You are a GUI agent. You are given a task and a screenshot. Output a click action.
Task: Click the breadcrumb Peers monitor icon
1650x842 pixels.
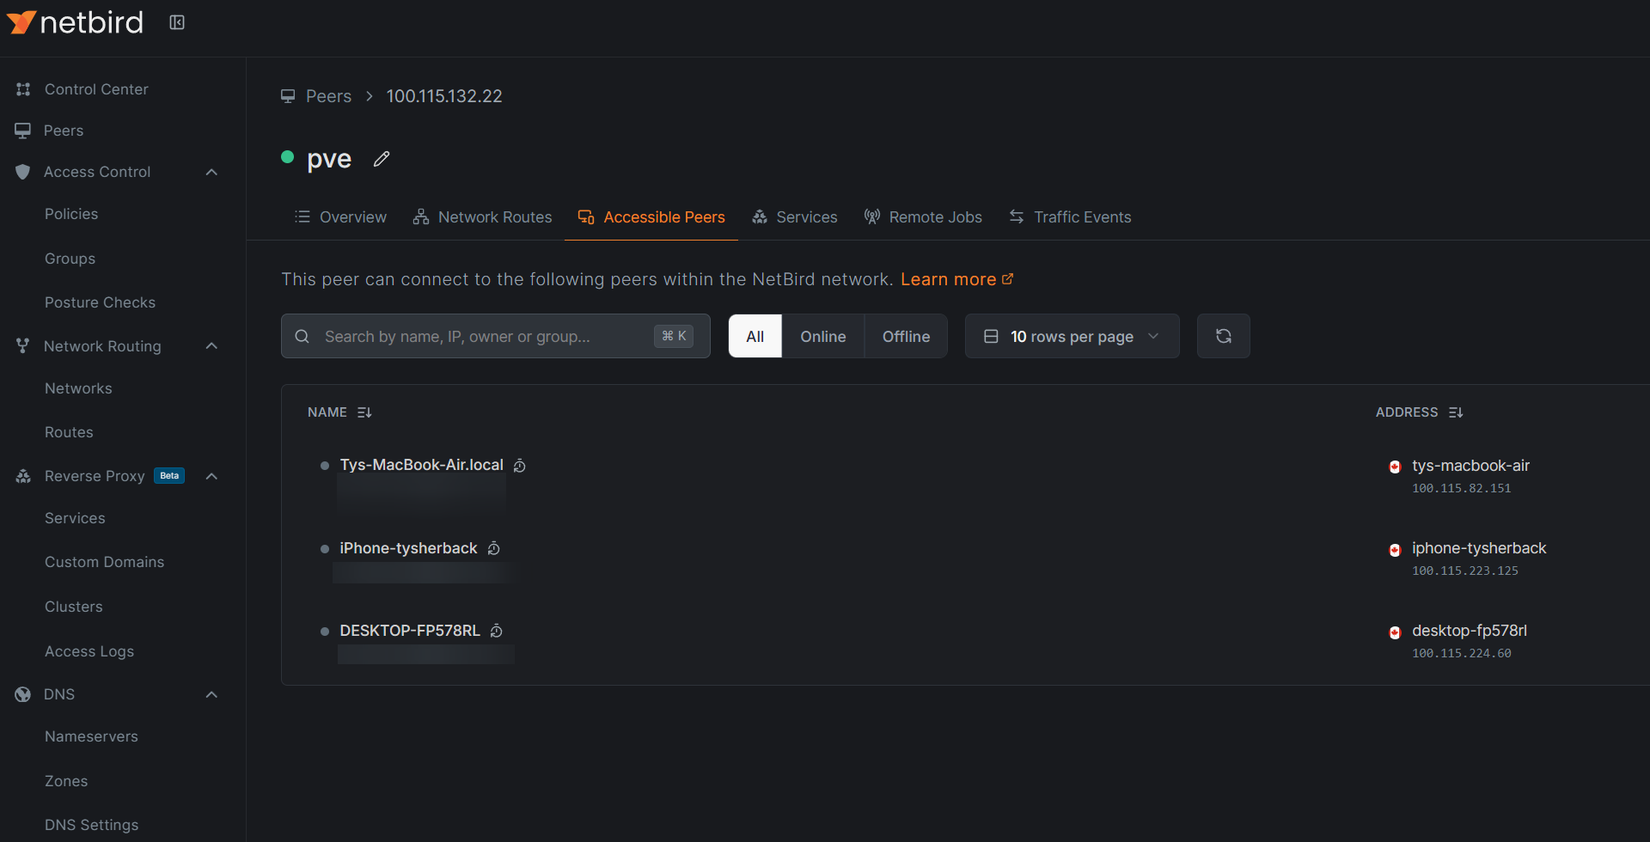pyautogui.click(x=288, y=96)
